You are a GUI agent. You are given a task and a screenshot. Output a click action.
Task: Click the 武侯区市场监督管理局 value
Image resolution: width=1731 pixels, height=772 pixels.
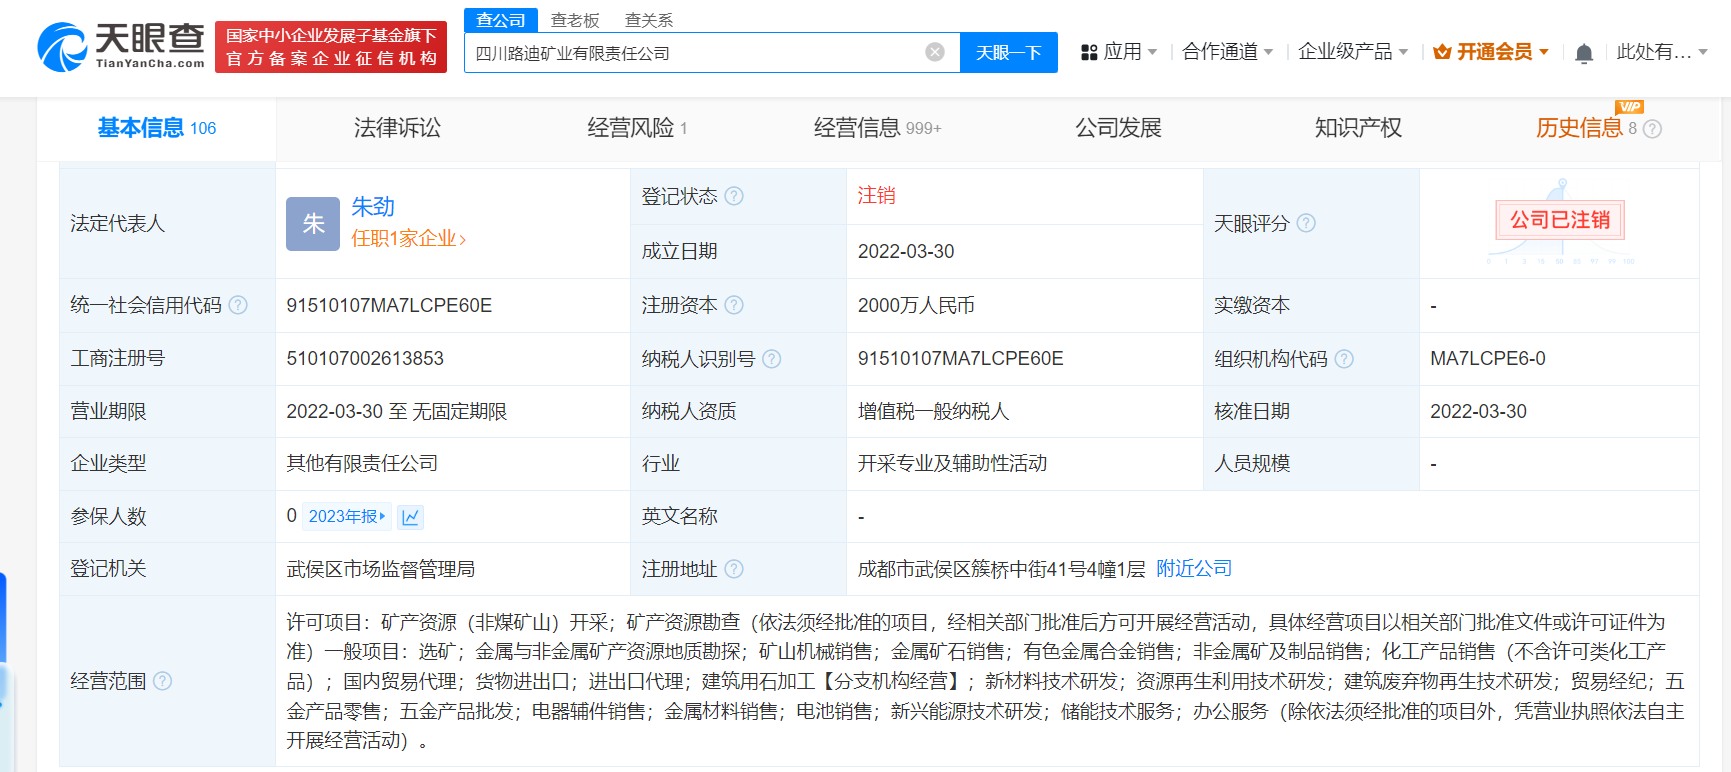[x=381, y=569]
